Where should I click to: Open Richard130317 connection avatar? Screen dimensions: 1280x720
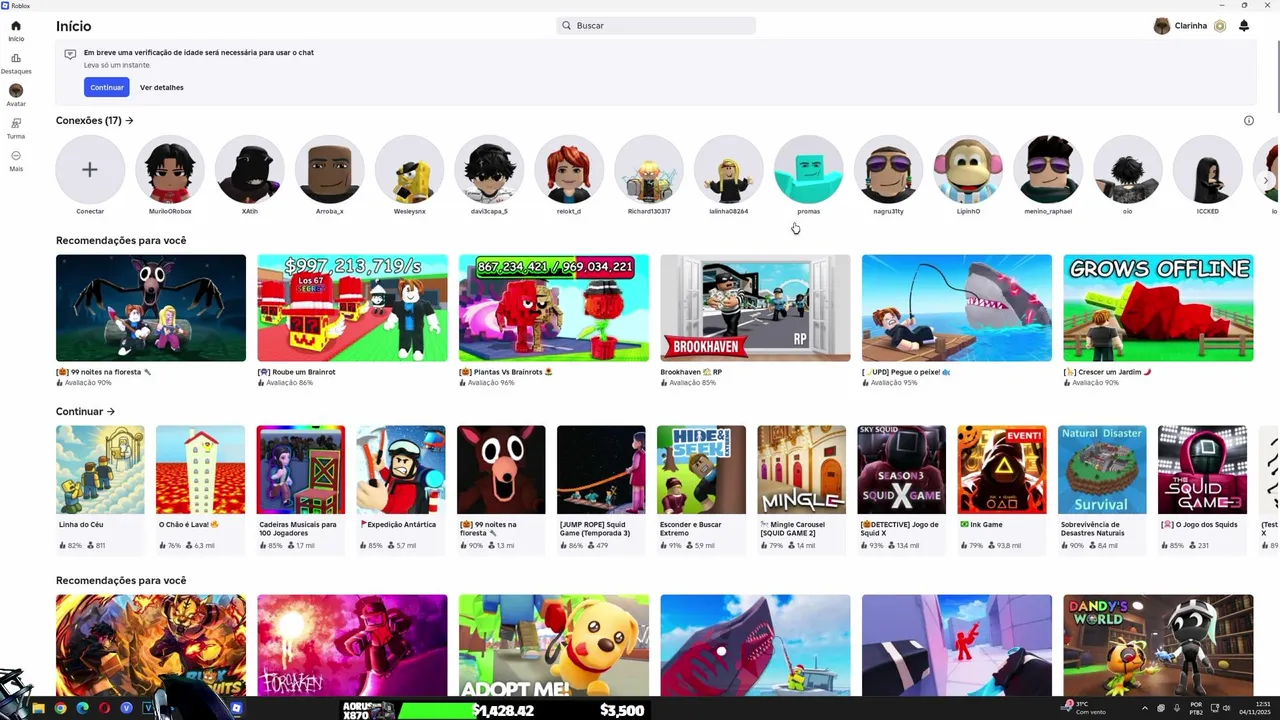649,170
